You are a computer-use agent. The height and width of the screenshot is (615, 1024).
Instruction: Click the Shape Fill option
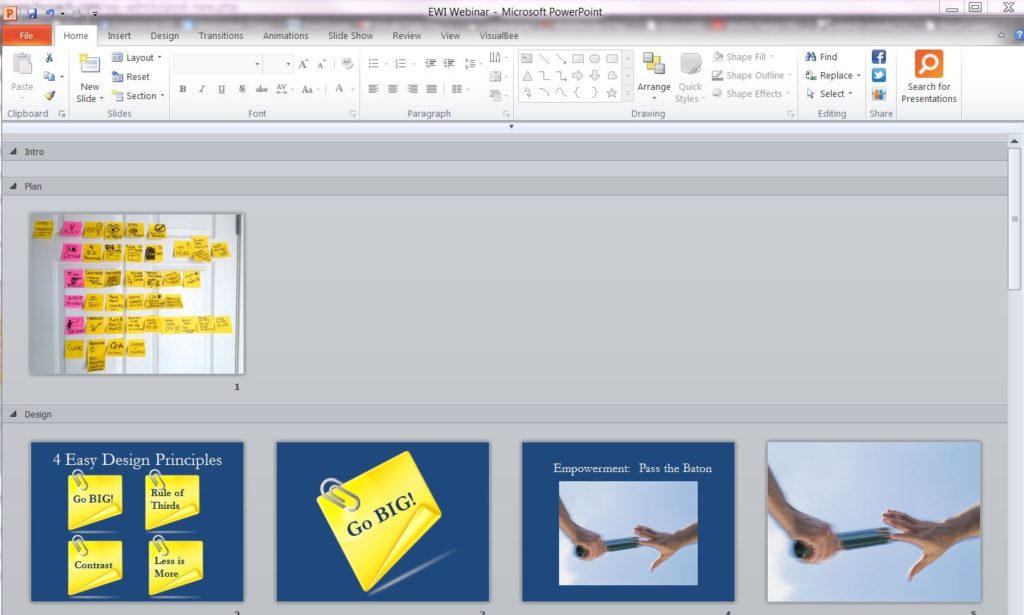coord(745,56)
